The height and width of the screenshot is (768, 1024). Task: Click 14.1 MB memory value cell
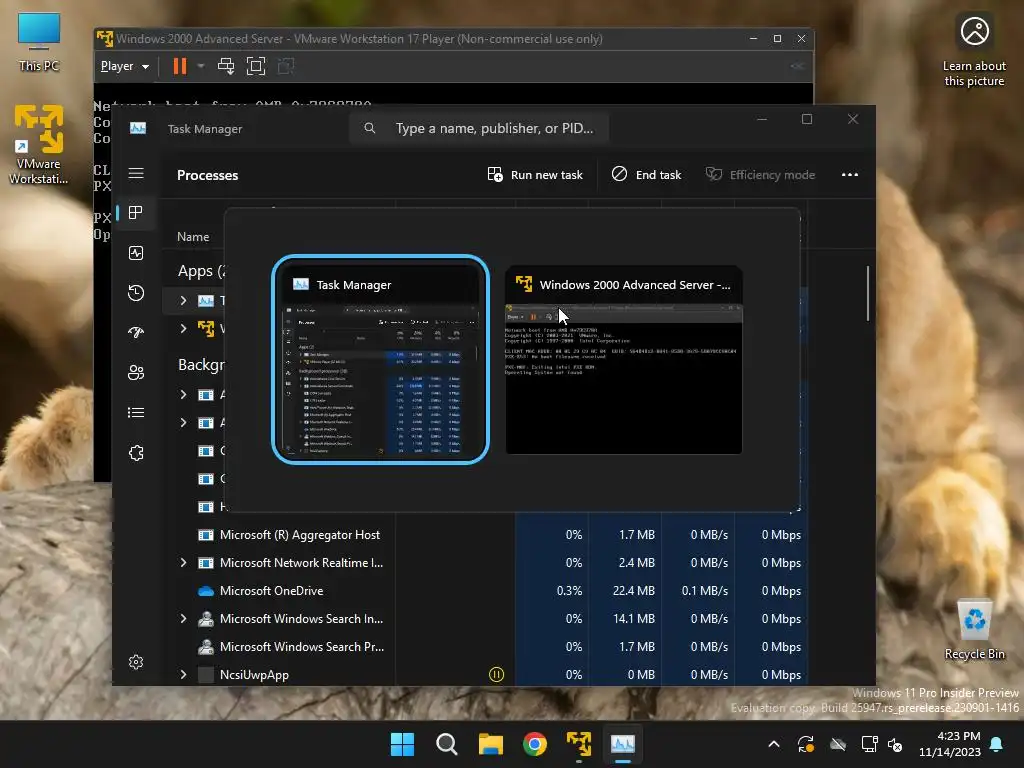[x=625, y=618]
